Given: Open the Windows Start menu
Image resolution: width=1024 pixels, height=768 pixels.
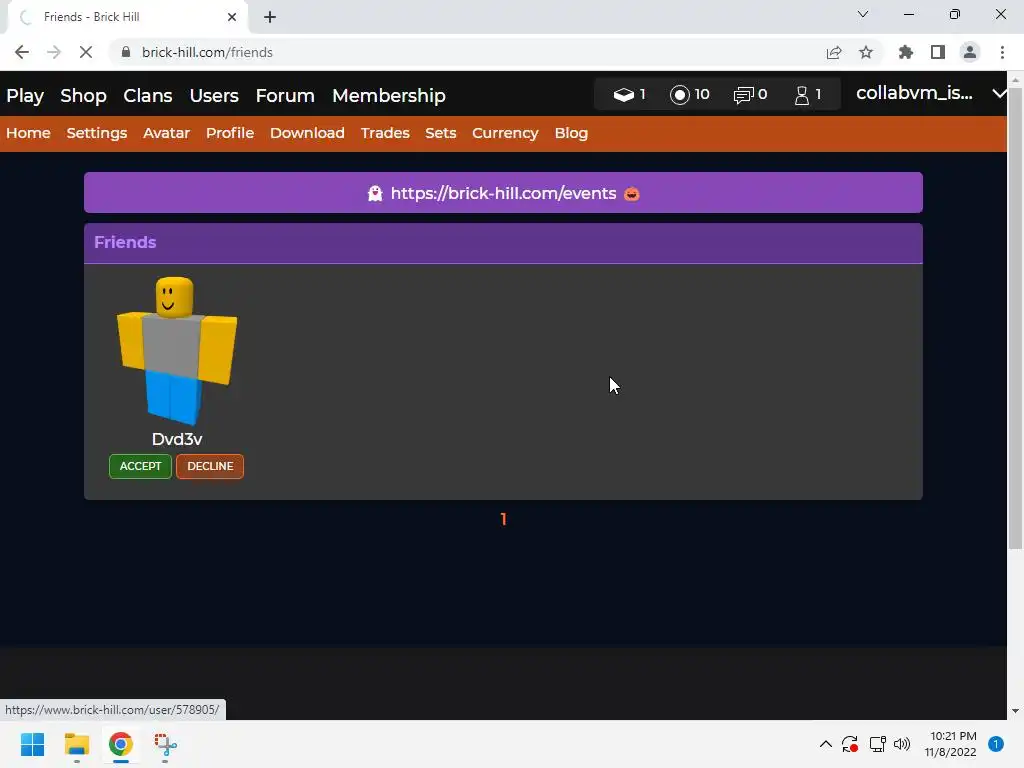Looking at the screenshot, I should pos(32,744).
